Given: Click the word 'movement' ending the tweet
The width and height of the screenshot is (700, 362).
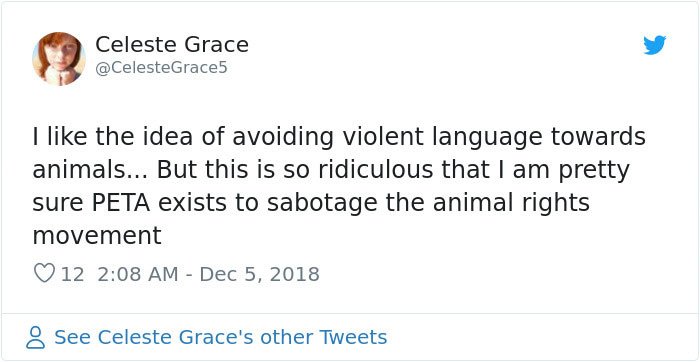Looking at the screenshot, I should pos(97,236).
